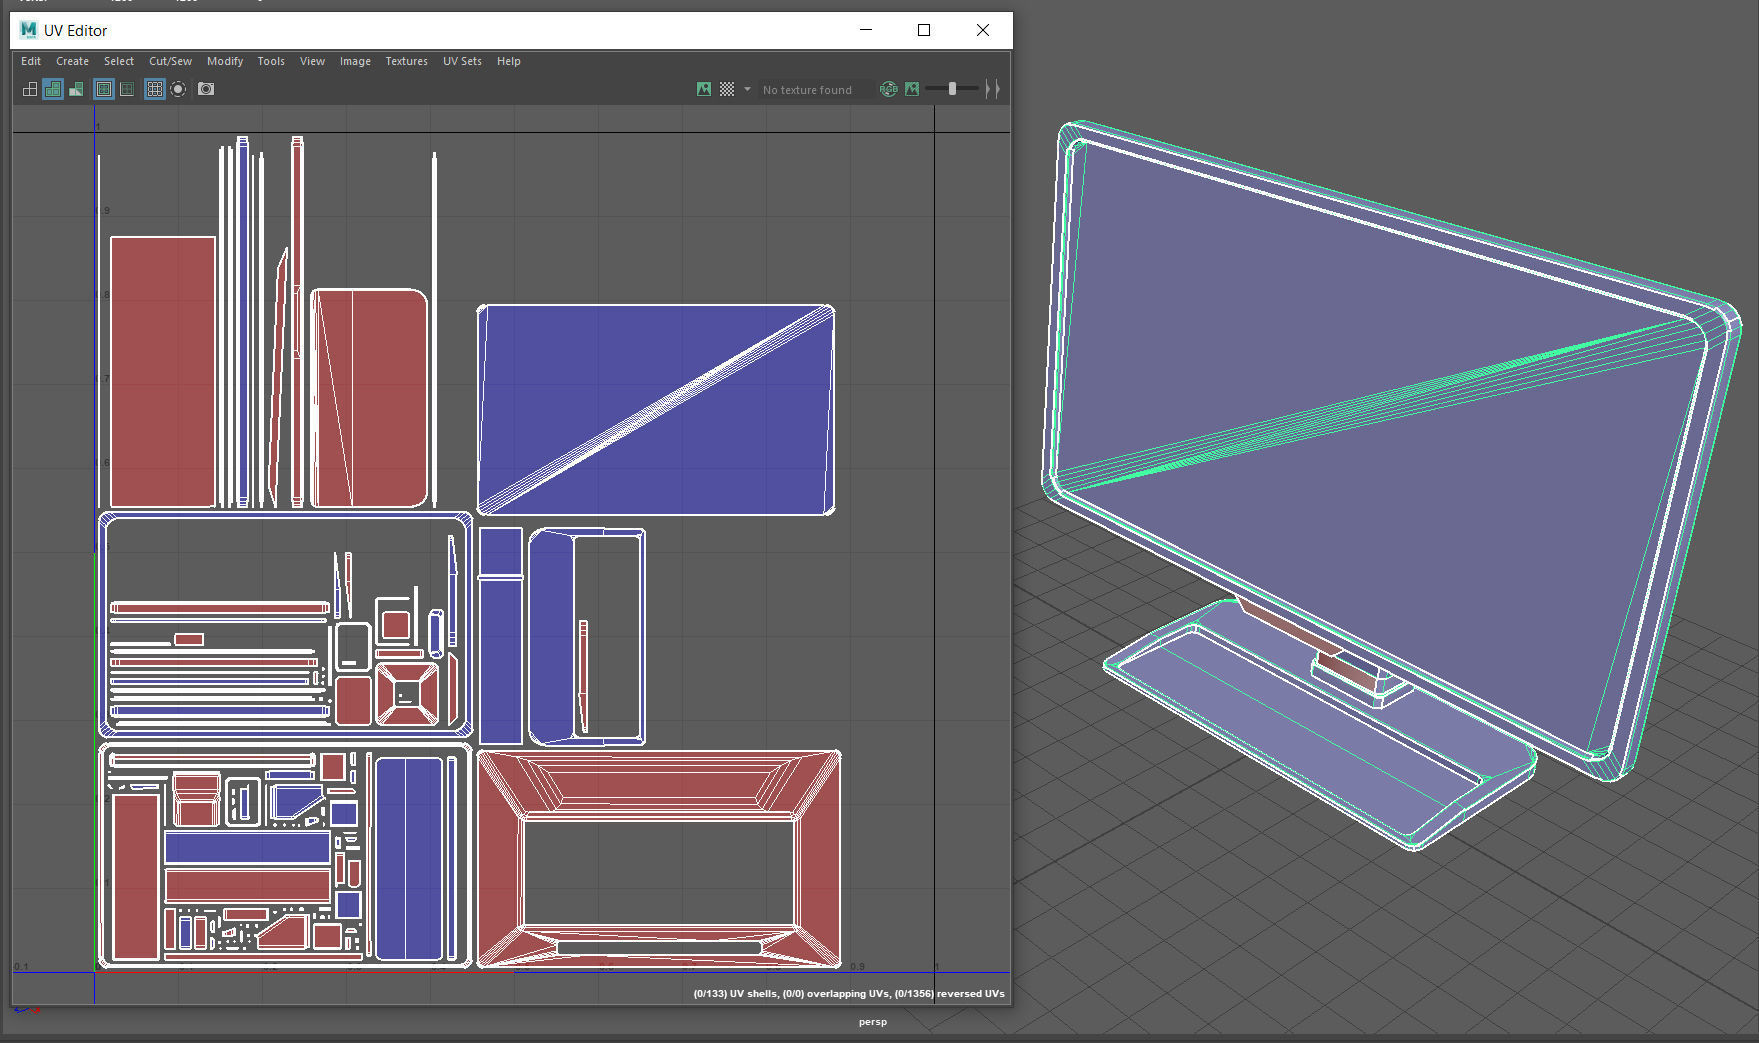
Task: Select the large blue screen UV shell
Action: pyautogui.click(x=656, y=410)
